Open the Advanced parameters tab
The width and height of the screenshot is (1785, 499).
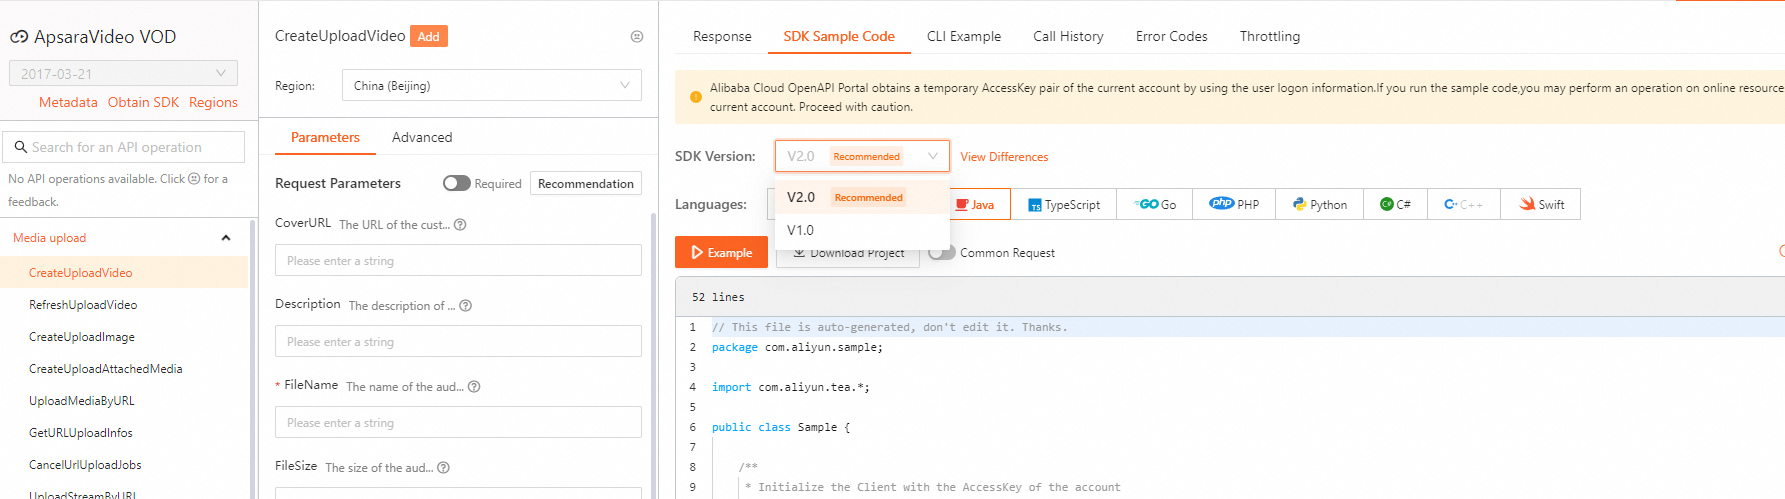point(421,138)
